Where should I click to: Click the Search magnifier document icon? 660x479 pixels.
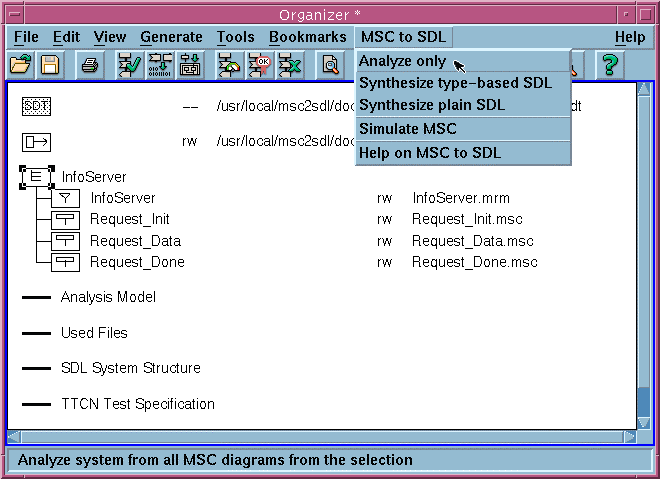(330, 65)
